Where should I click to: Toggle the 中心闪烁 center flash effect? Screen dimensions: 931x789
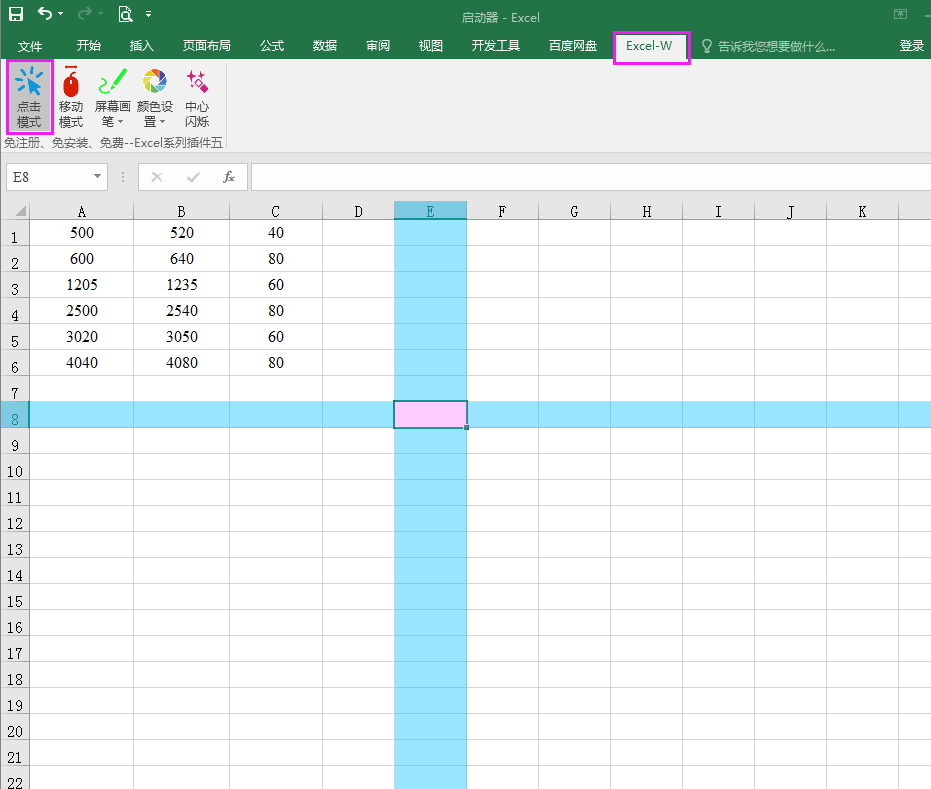[197, 97]
